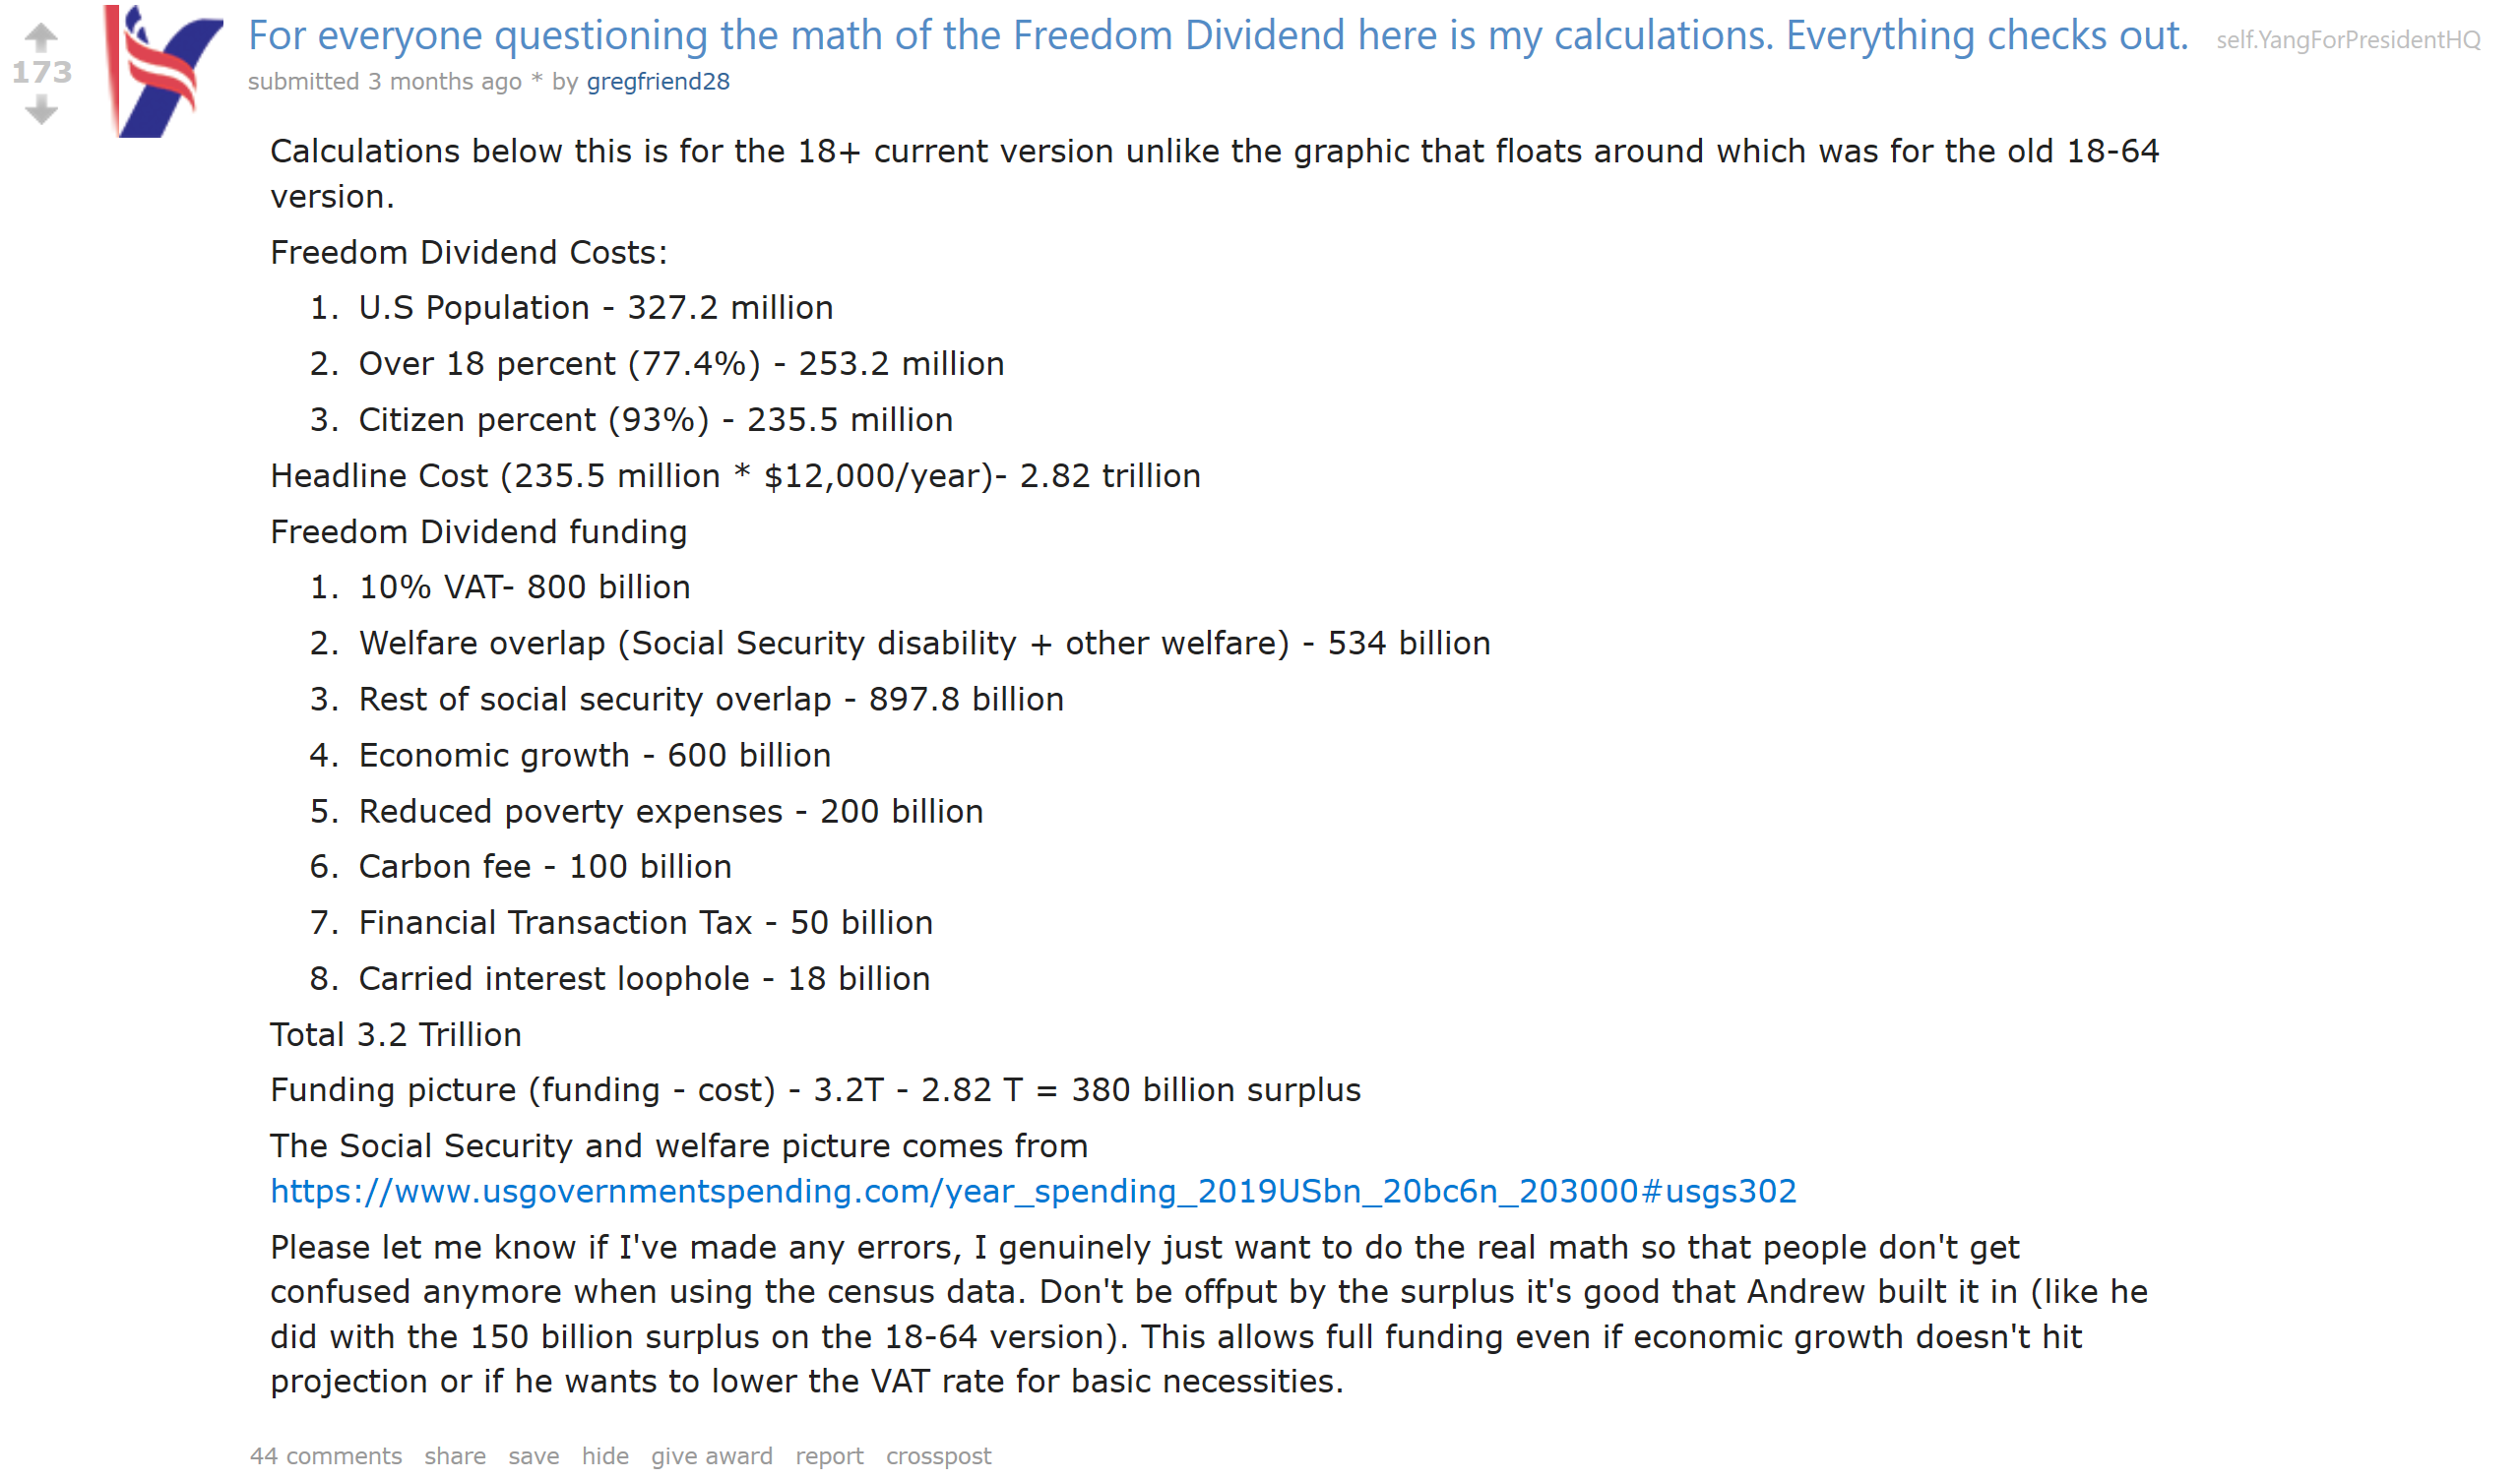Open the Freedom Dividend post title link
Viewport: 2520px width, 1480px height.
tap(1217, 36)
